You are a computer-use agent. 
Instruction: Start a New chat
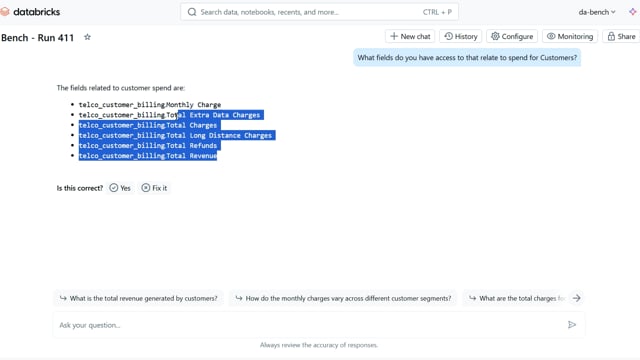[410, 36]
